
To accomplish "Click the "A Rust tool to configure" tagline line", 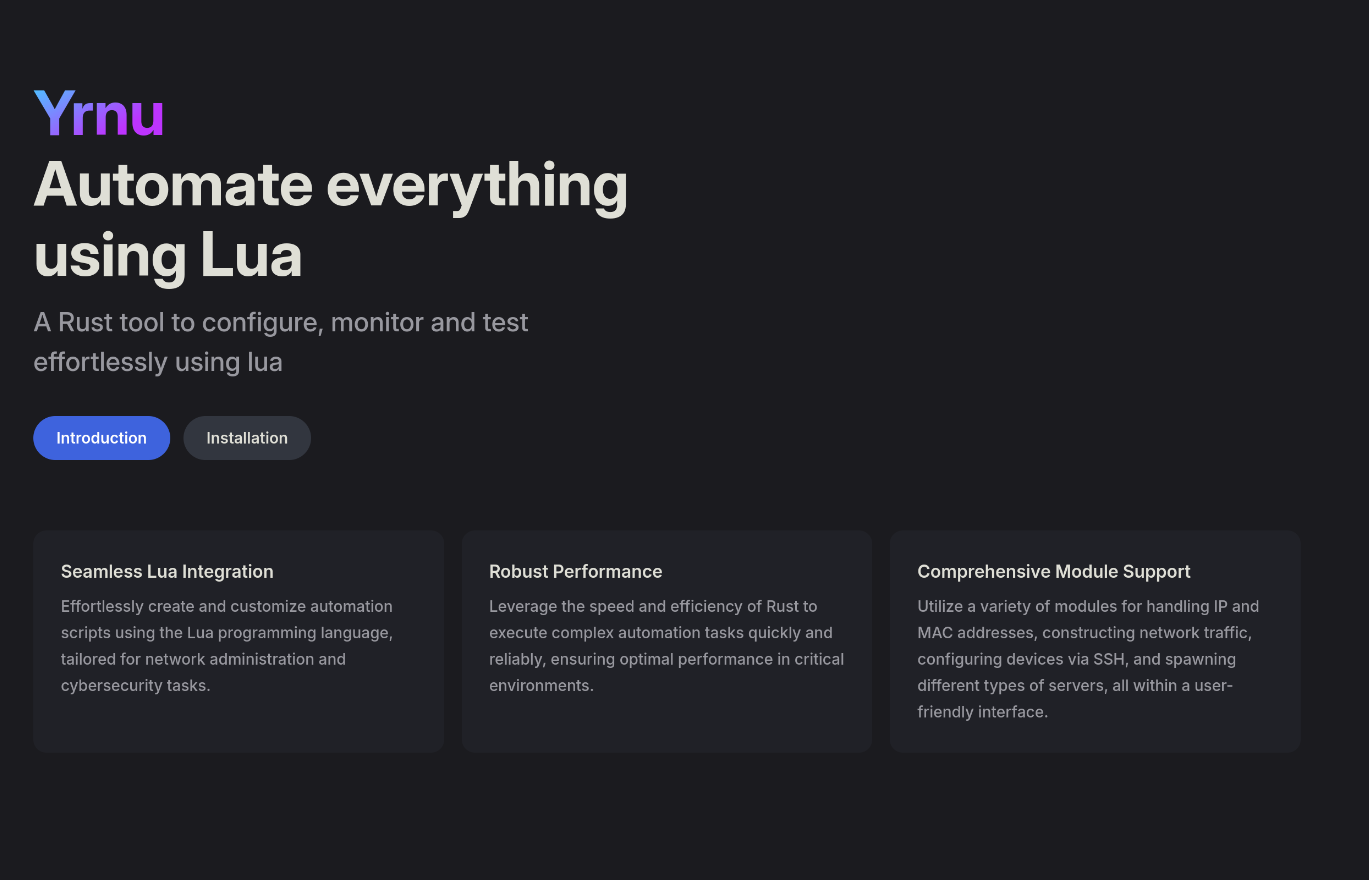I will point(281,322).
